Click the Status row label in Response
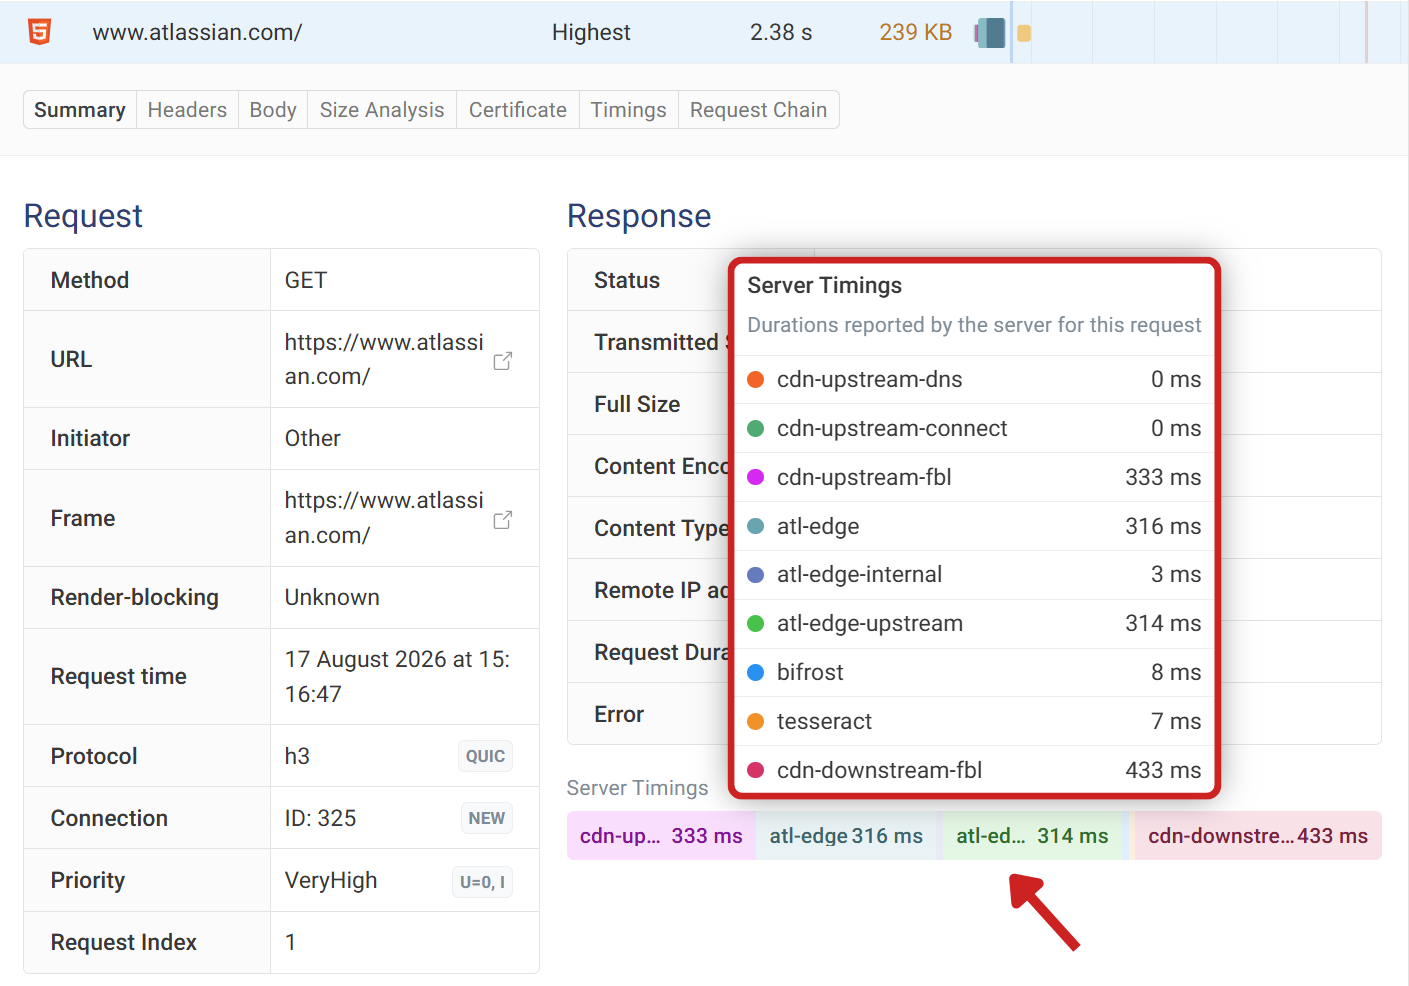1409x986 pixels. pyautogui.click(x=627, y=281)
